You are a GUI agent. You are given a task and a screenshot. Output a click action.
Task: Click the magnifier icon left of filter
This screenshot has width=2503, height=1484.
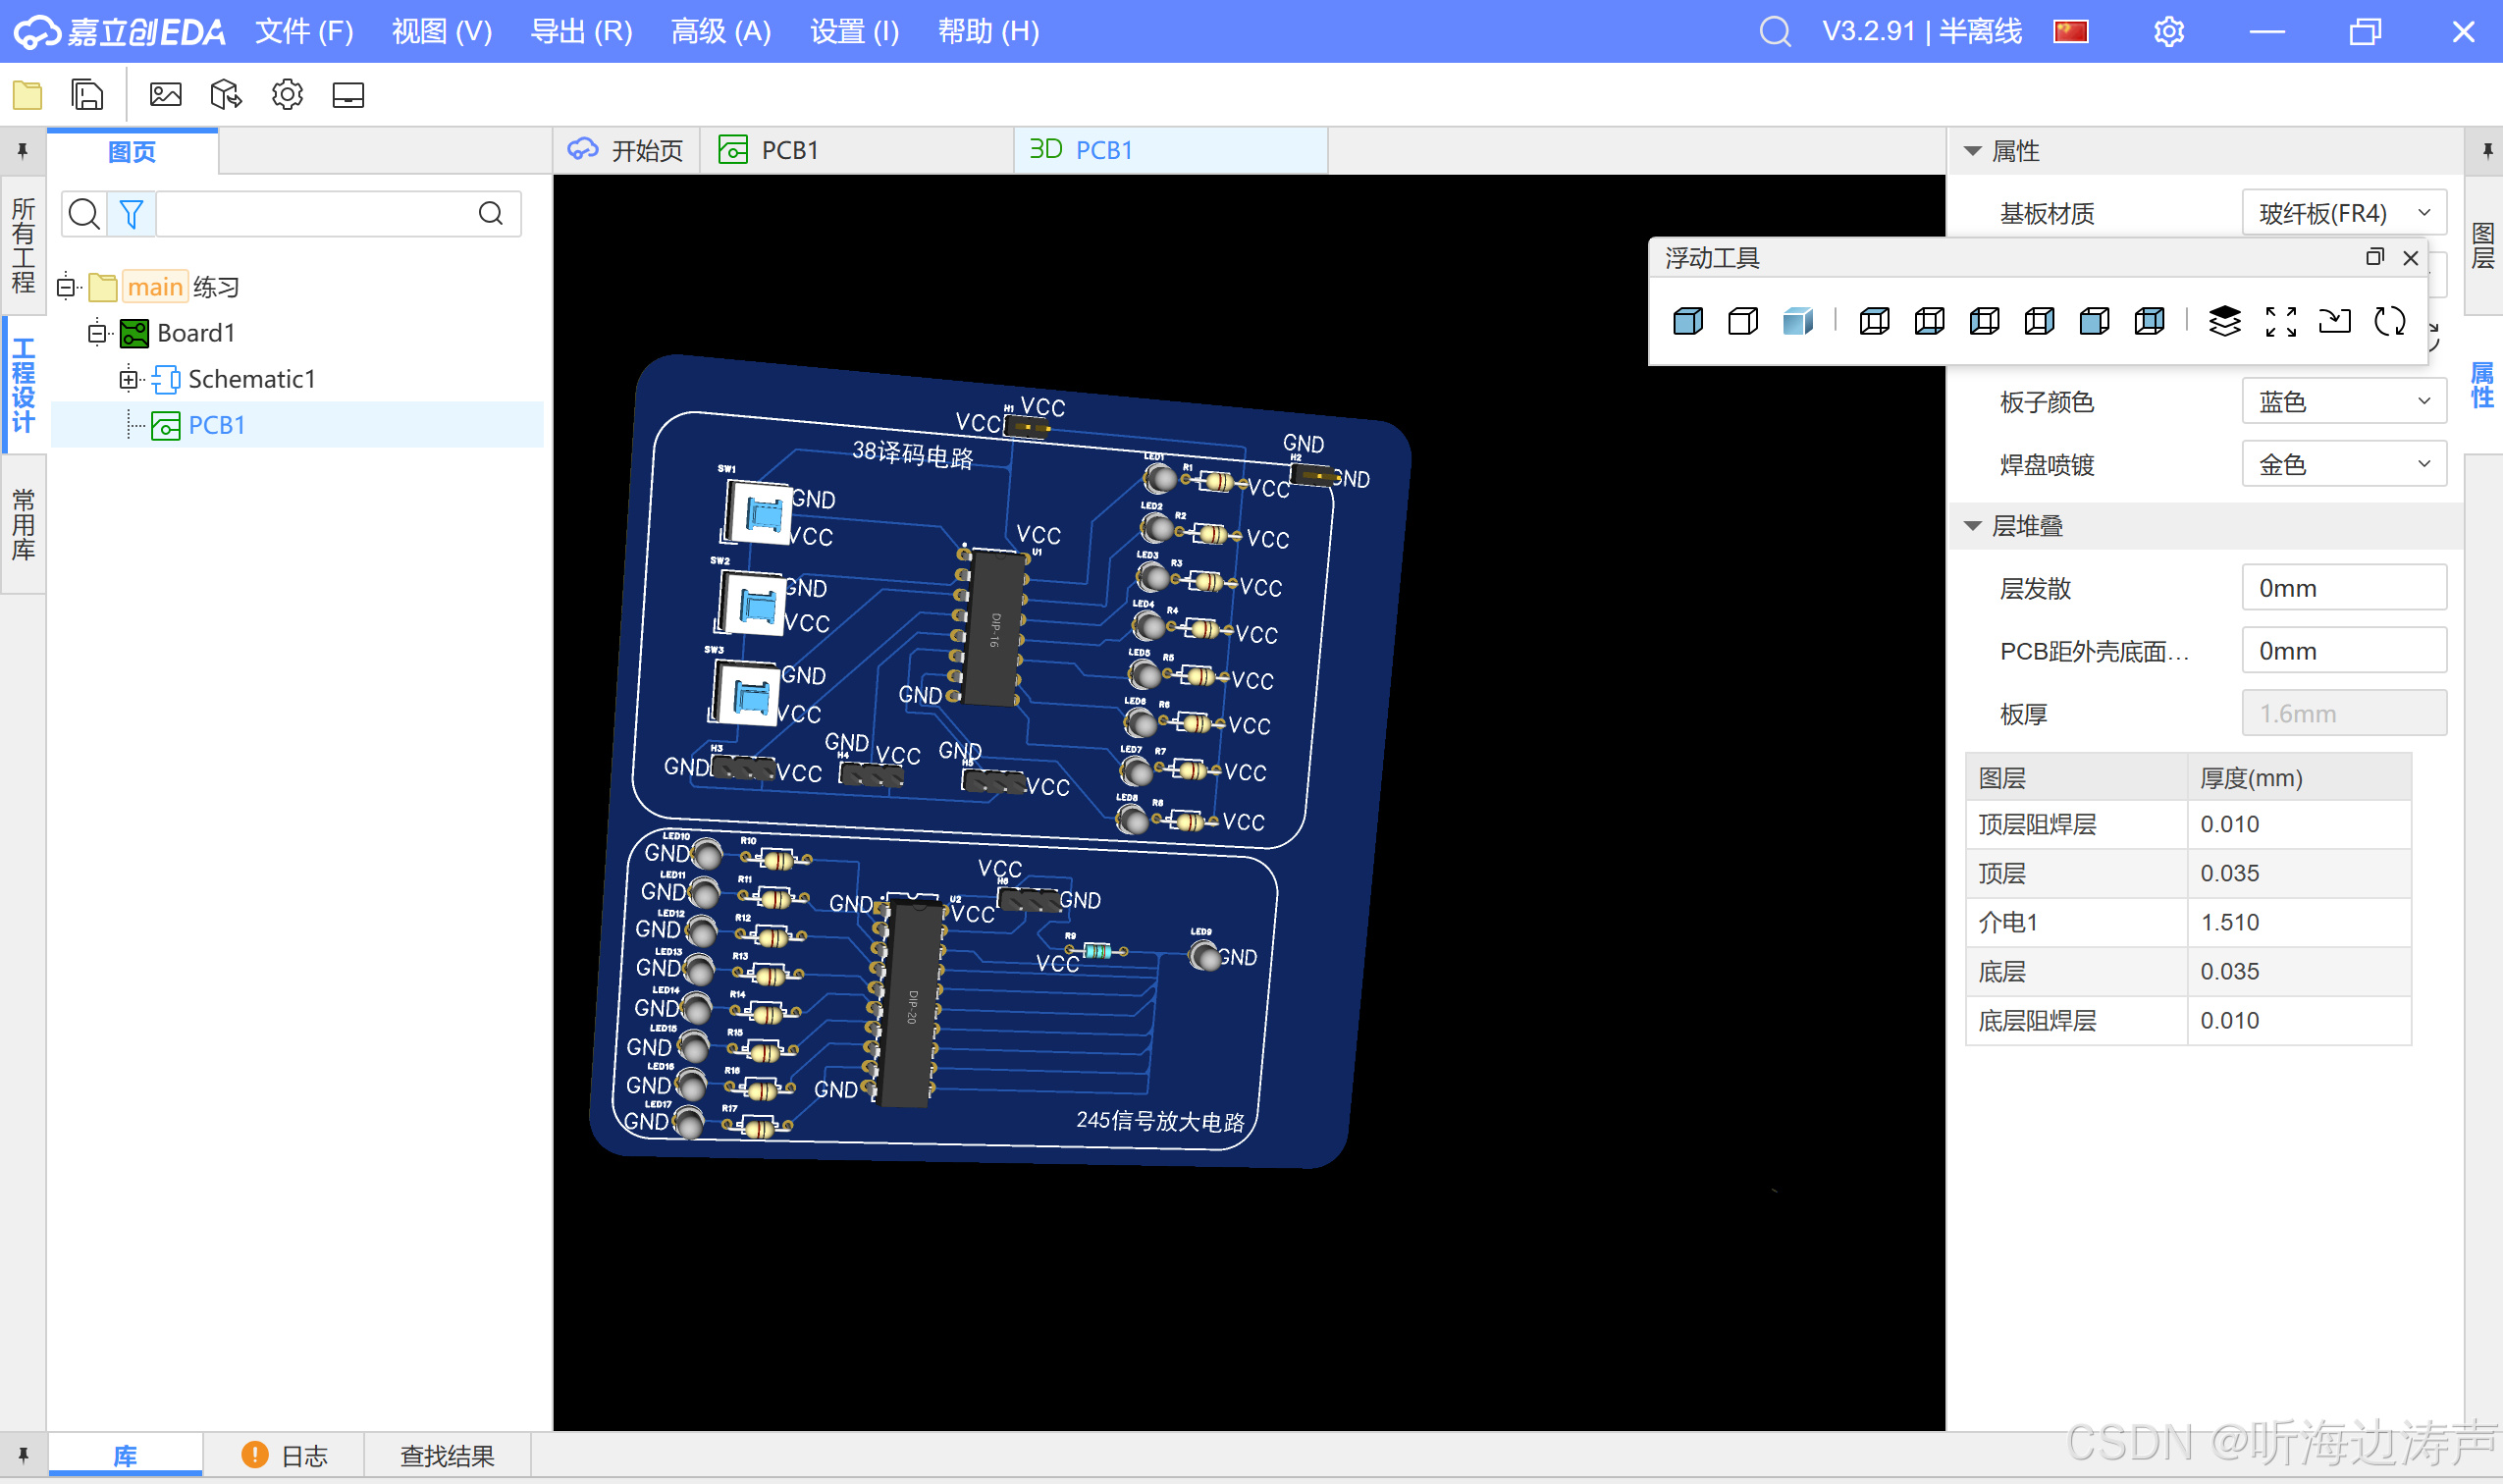(84, 214)
